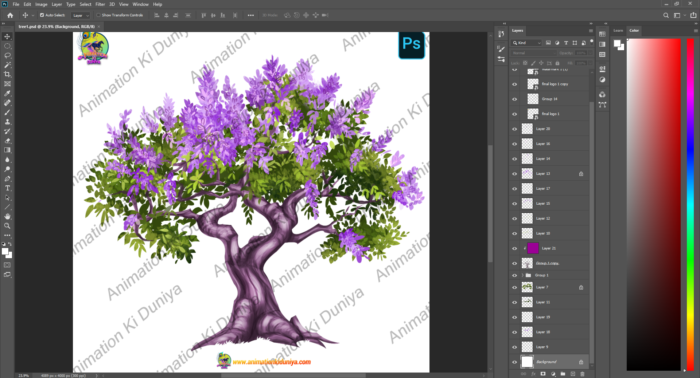Click the purple Layer 21 thumbnail
This screenshot has height=378, width=700.
[533, 248]
